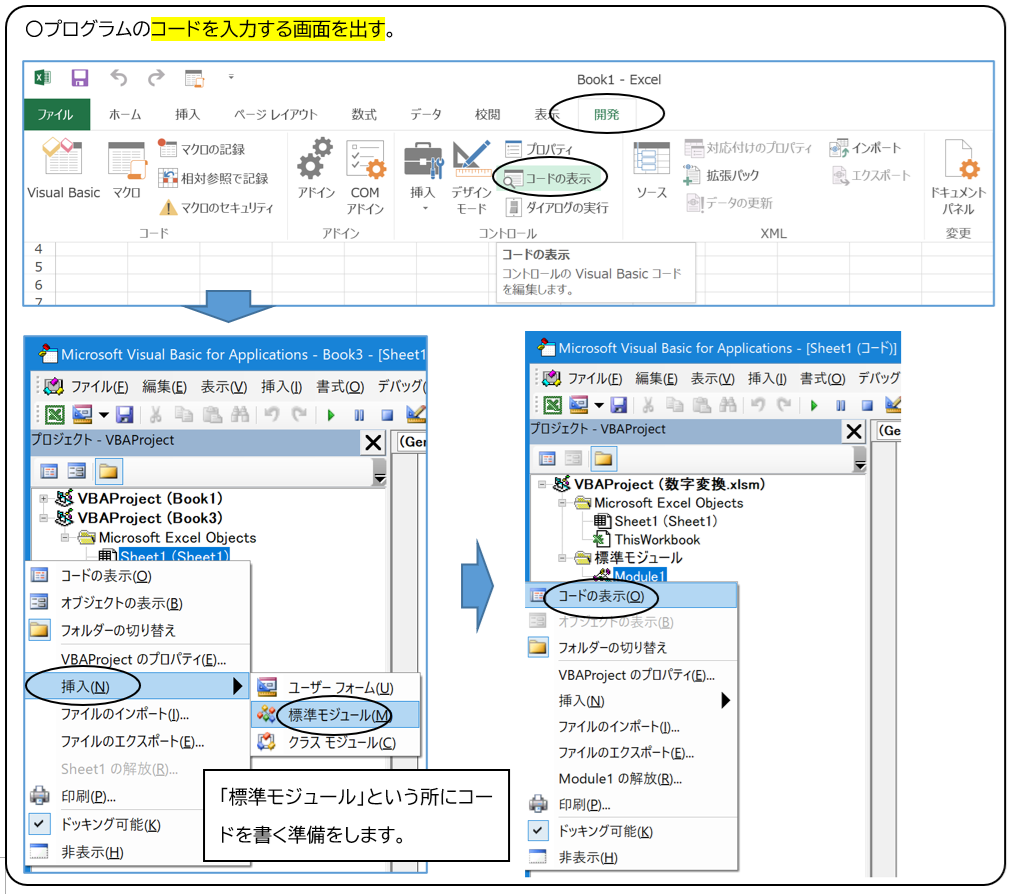The width and height of the screenshot is (1014, 895).
Task: Click the マクロの記録 icon
Action: (x=168, y=149)
